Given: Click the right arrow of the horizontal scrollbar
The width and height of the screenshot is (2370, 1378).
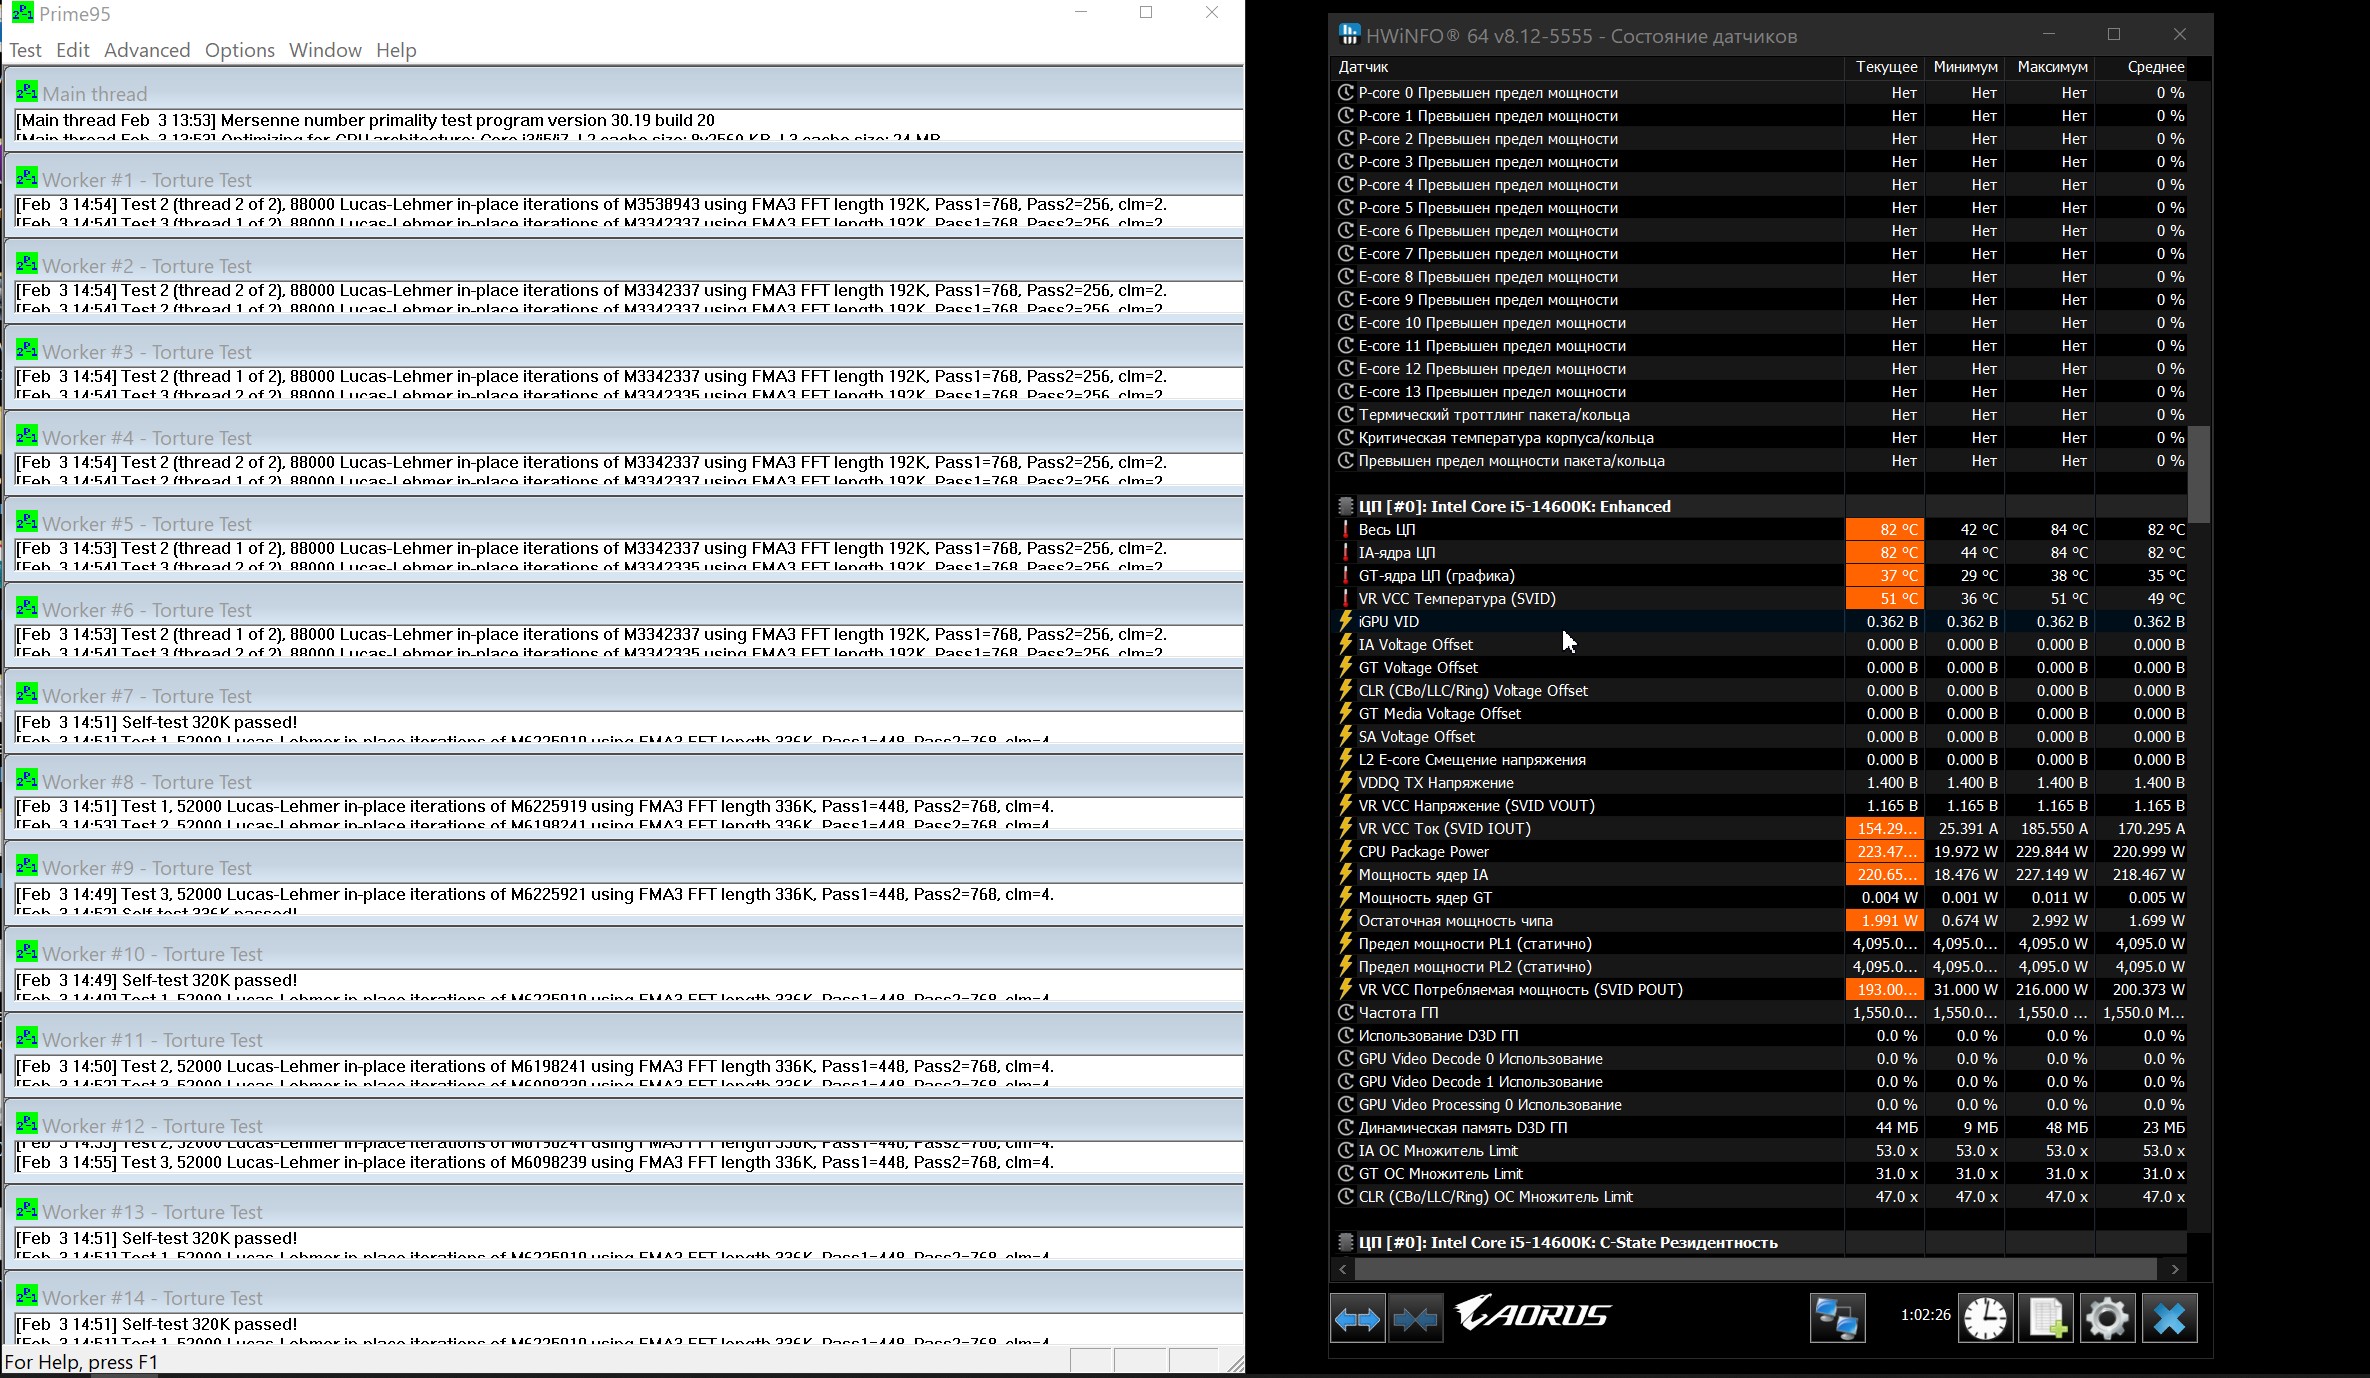Looking at the screenshot, I should pyautogui.click(x=2175, y=1269).
